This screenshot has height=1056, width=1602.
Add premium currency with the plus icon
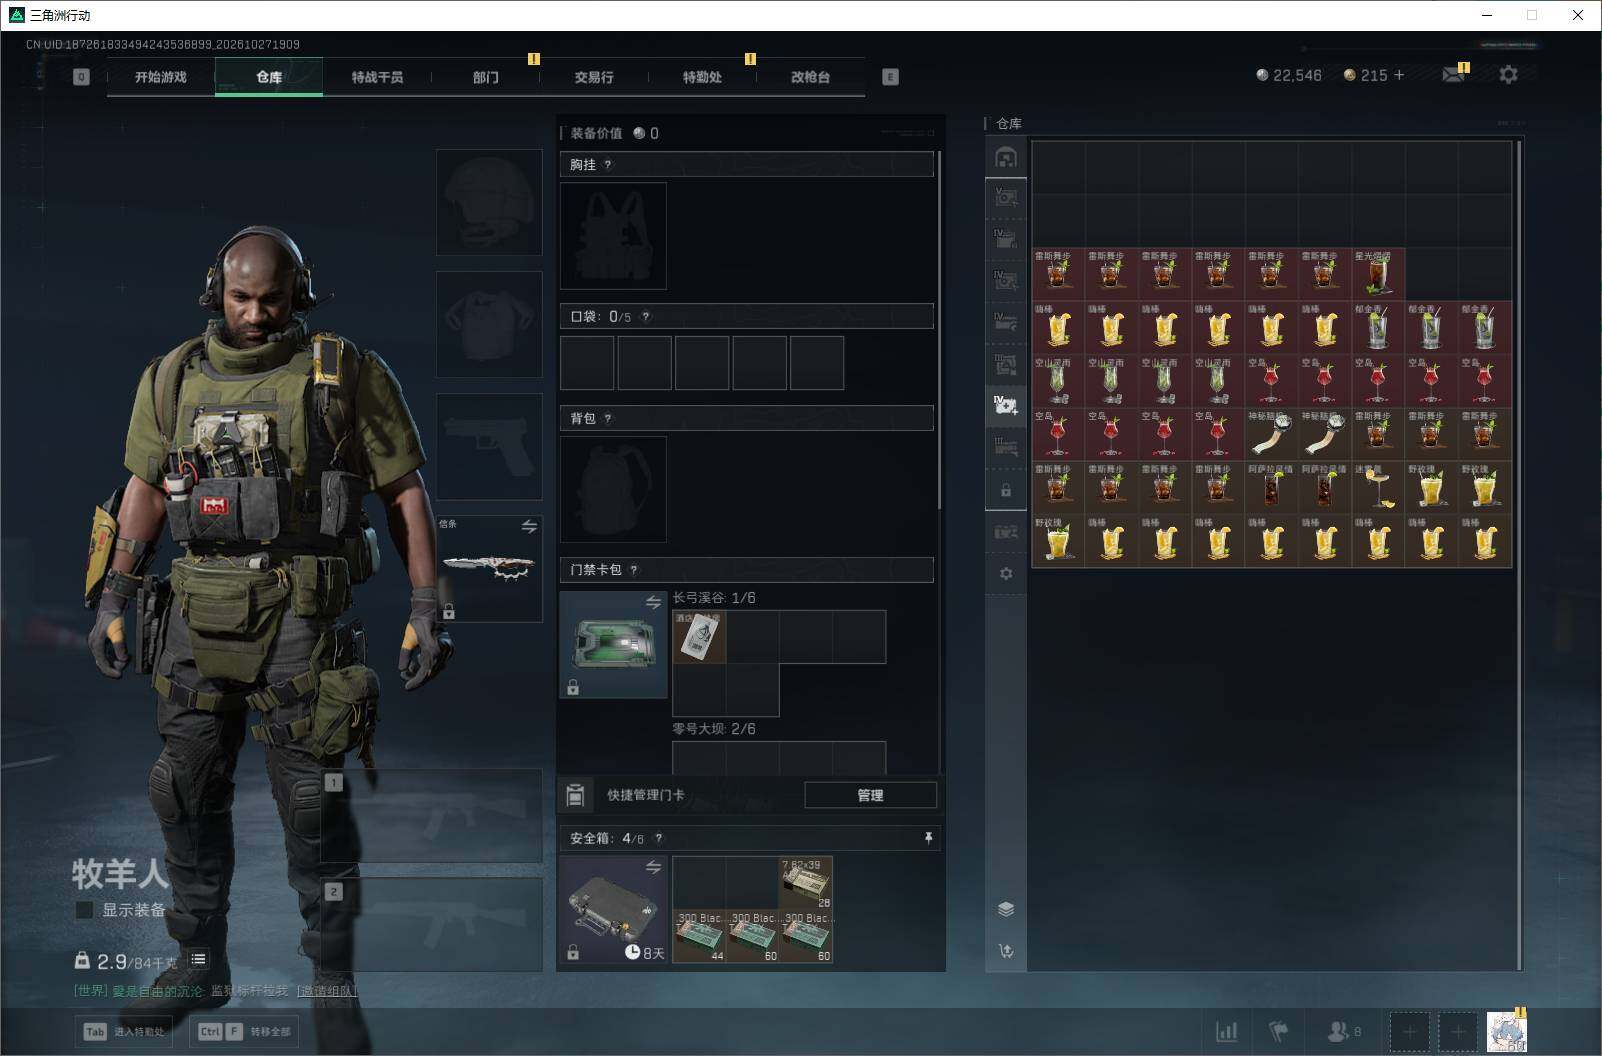point(1398,75)
